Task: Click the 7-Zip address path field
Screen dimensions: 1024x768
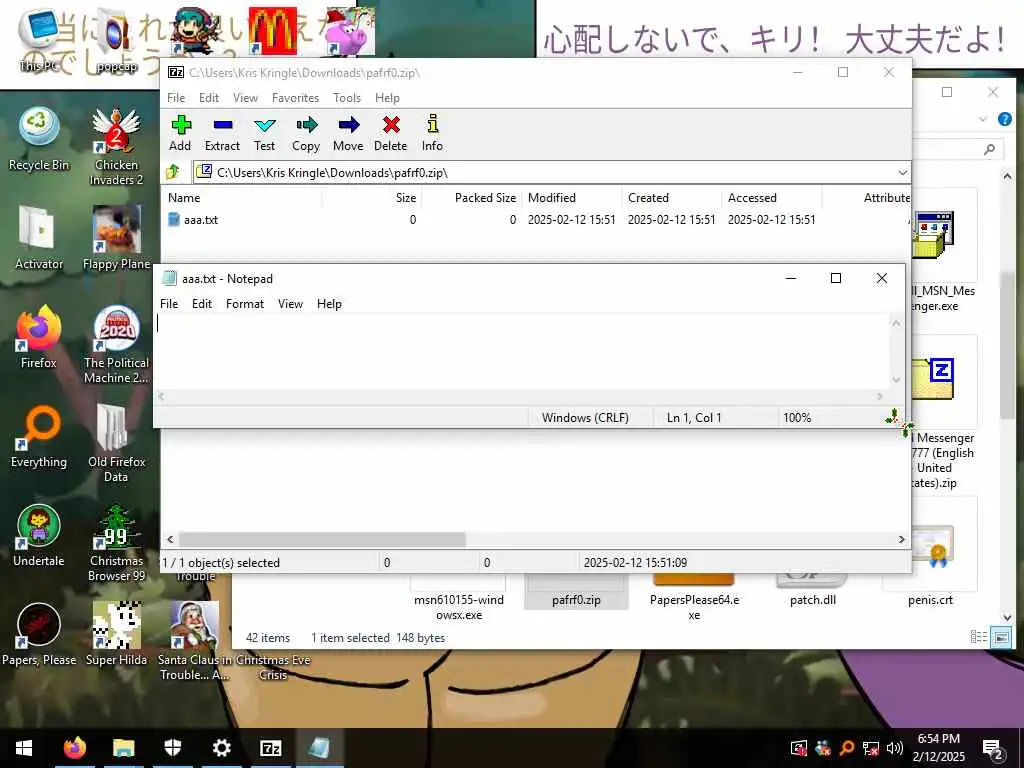Action: pos(551,172)
